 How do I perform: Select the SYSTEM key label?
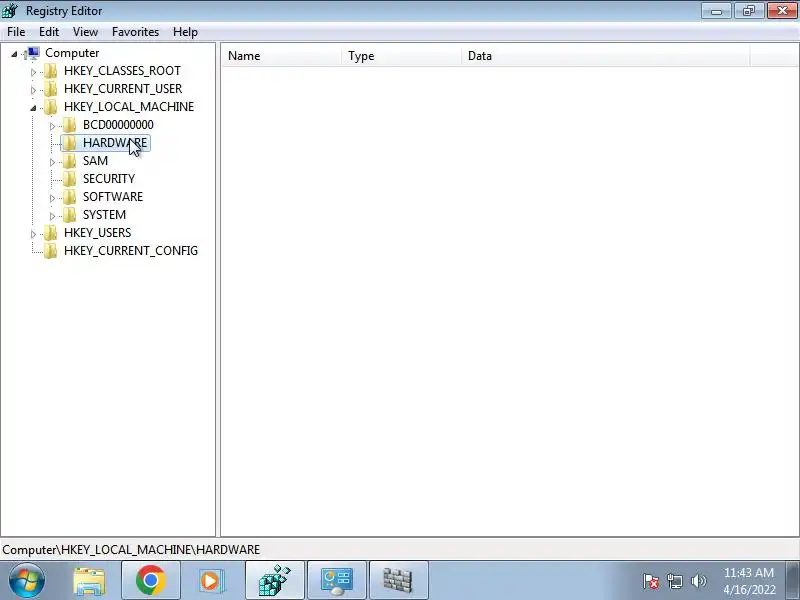(105, 215)
